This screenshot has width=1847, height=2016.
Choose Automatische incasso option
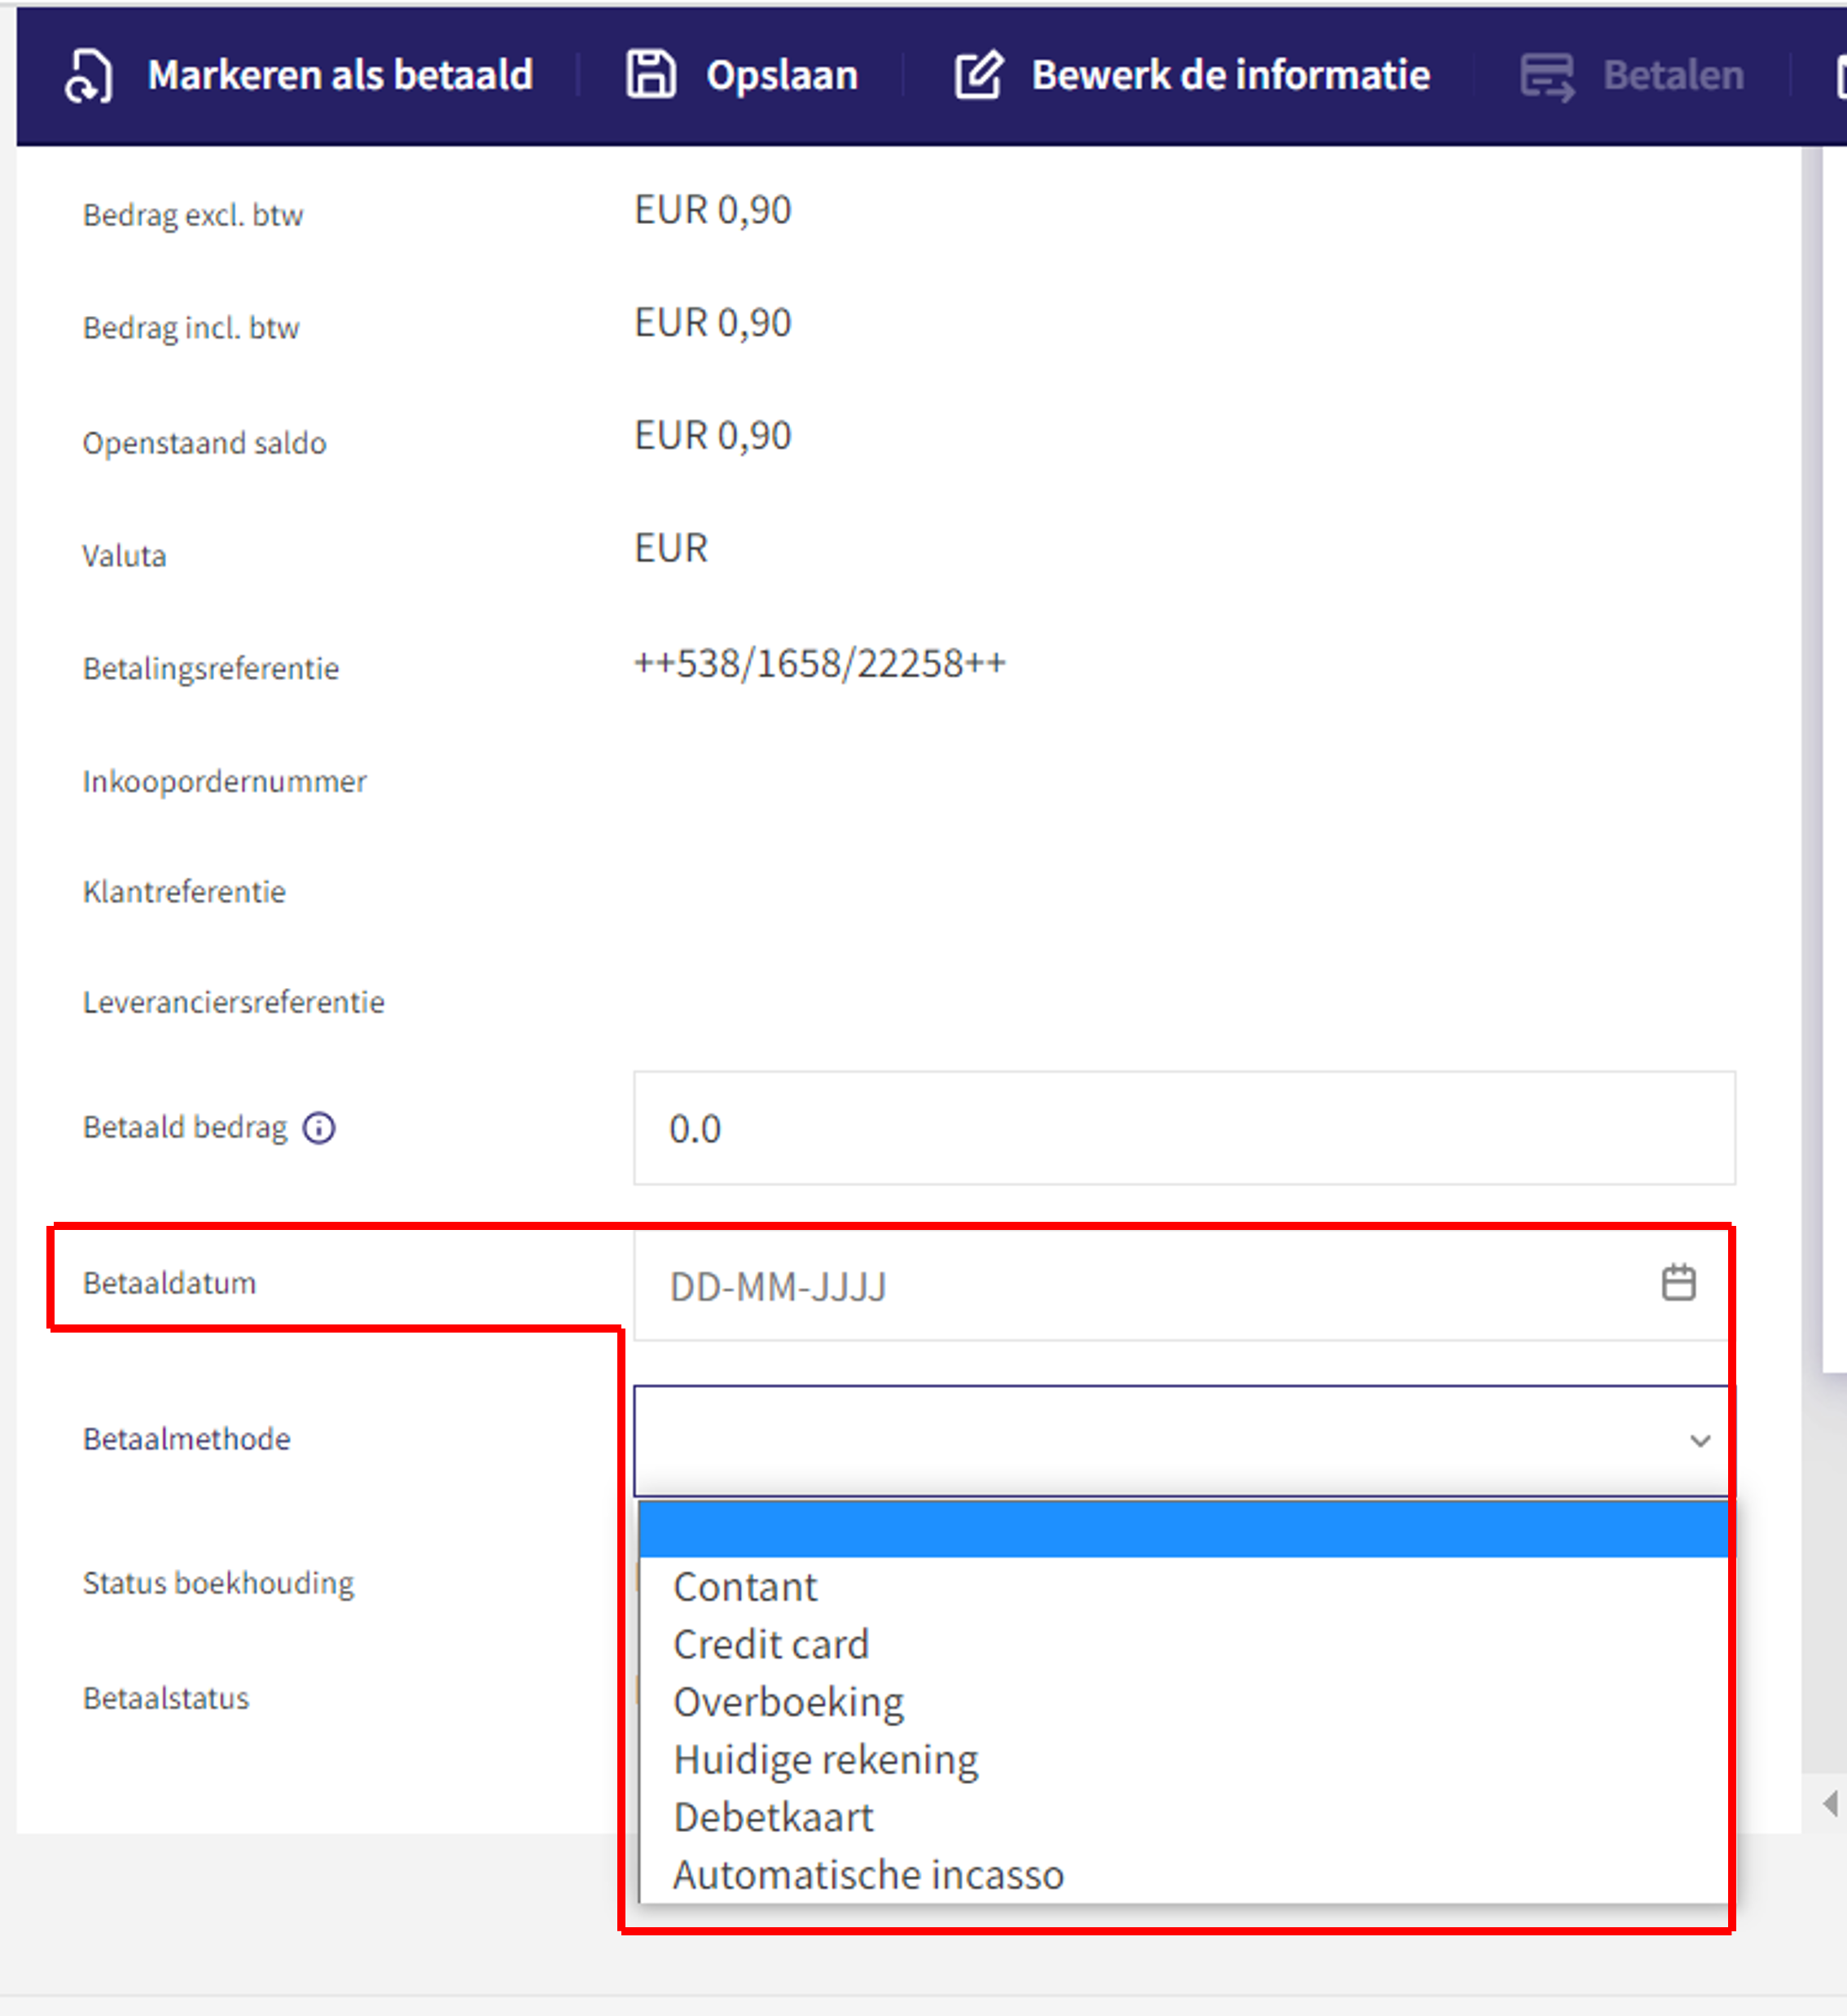point(1184,1874)
